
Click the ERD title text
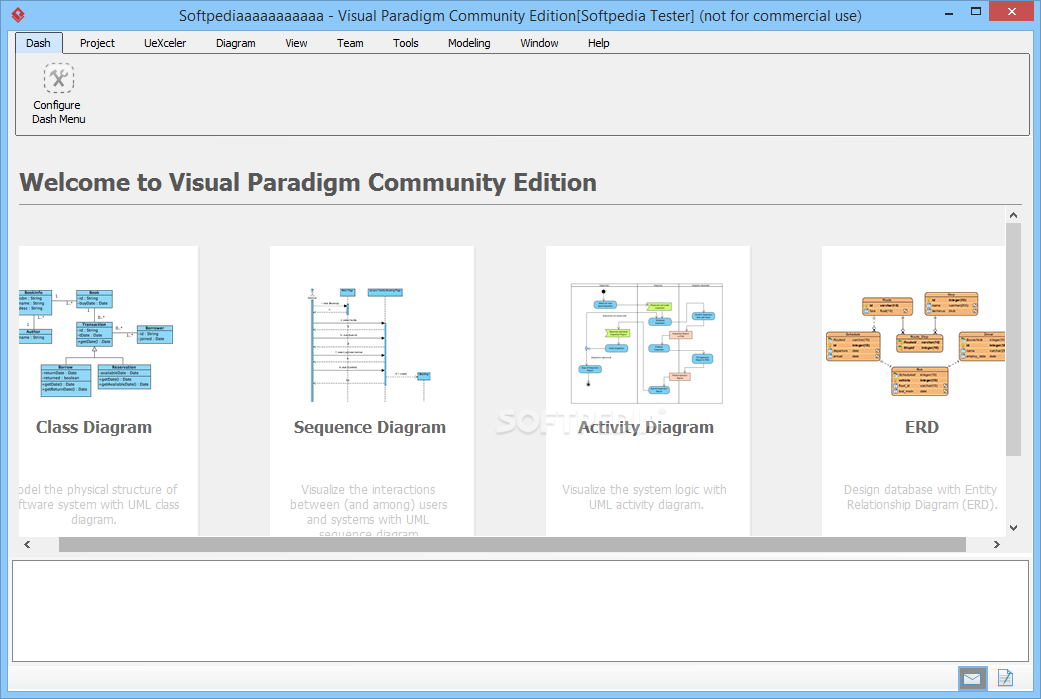click(921, 427)
